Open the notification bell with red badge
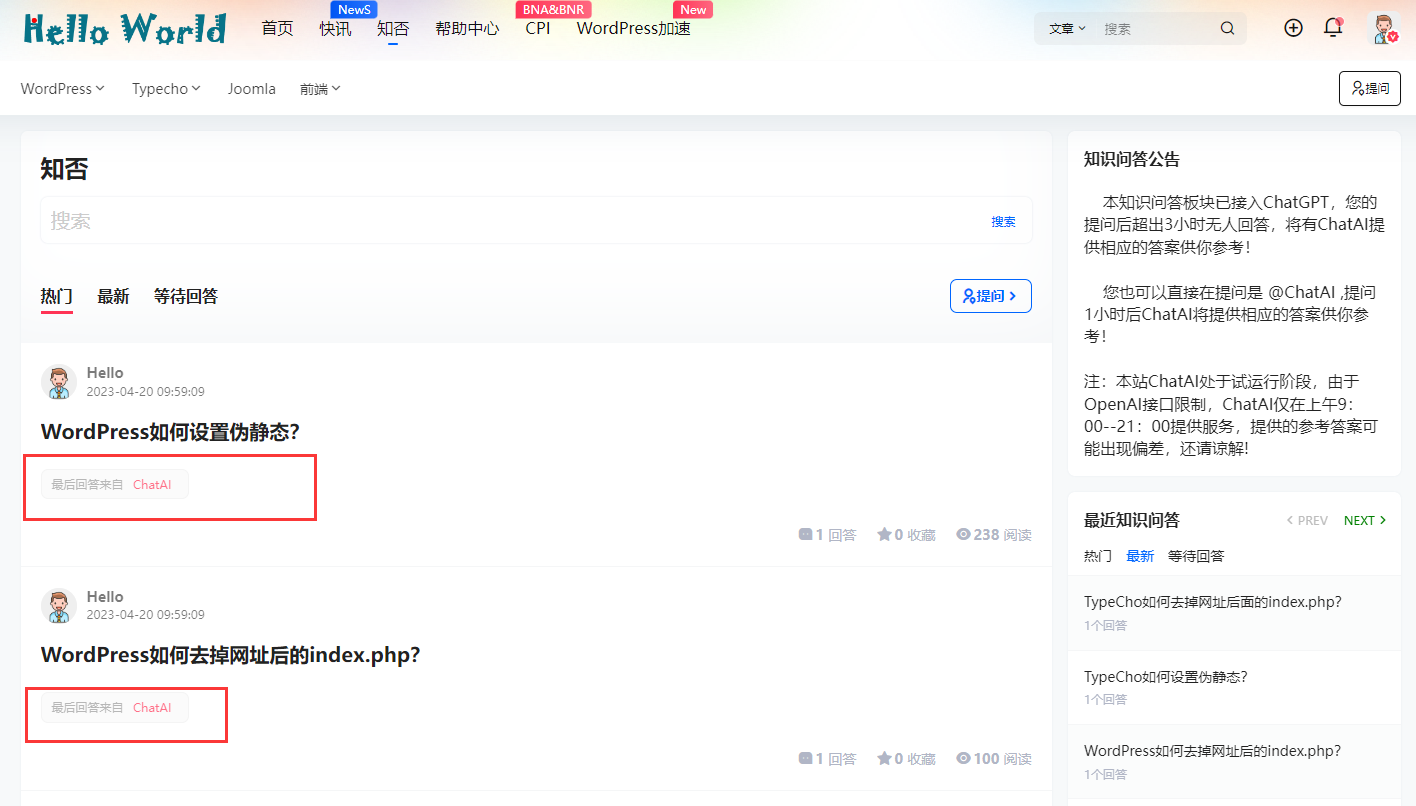This screenshot has height=806, width=1416. coord(1332,28)
